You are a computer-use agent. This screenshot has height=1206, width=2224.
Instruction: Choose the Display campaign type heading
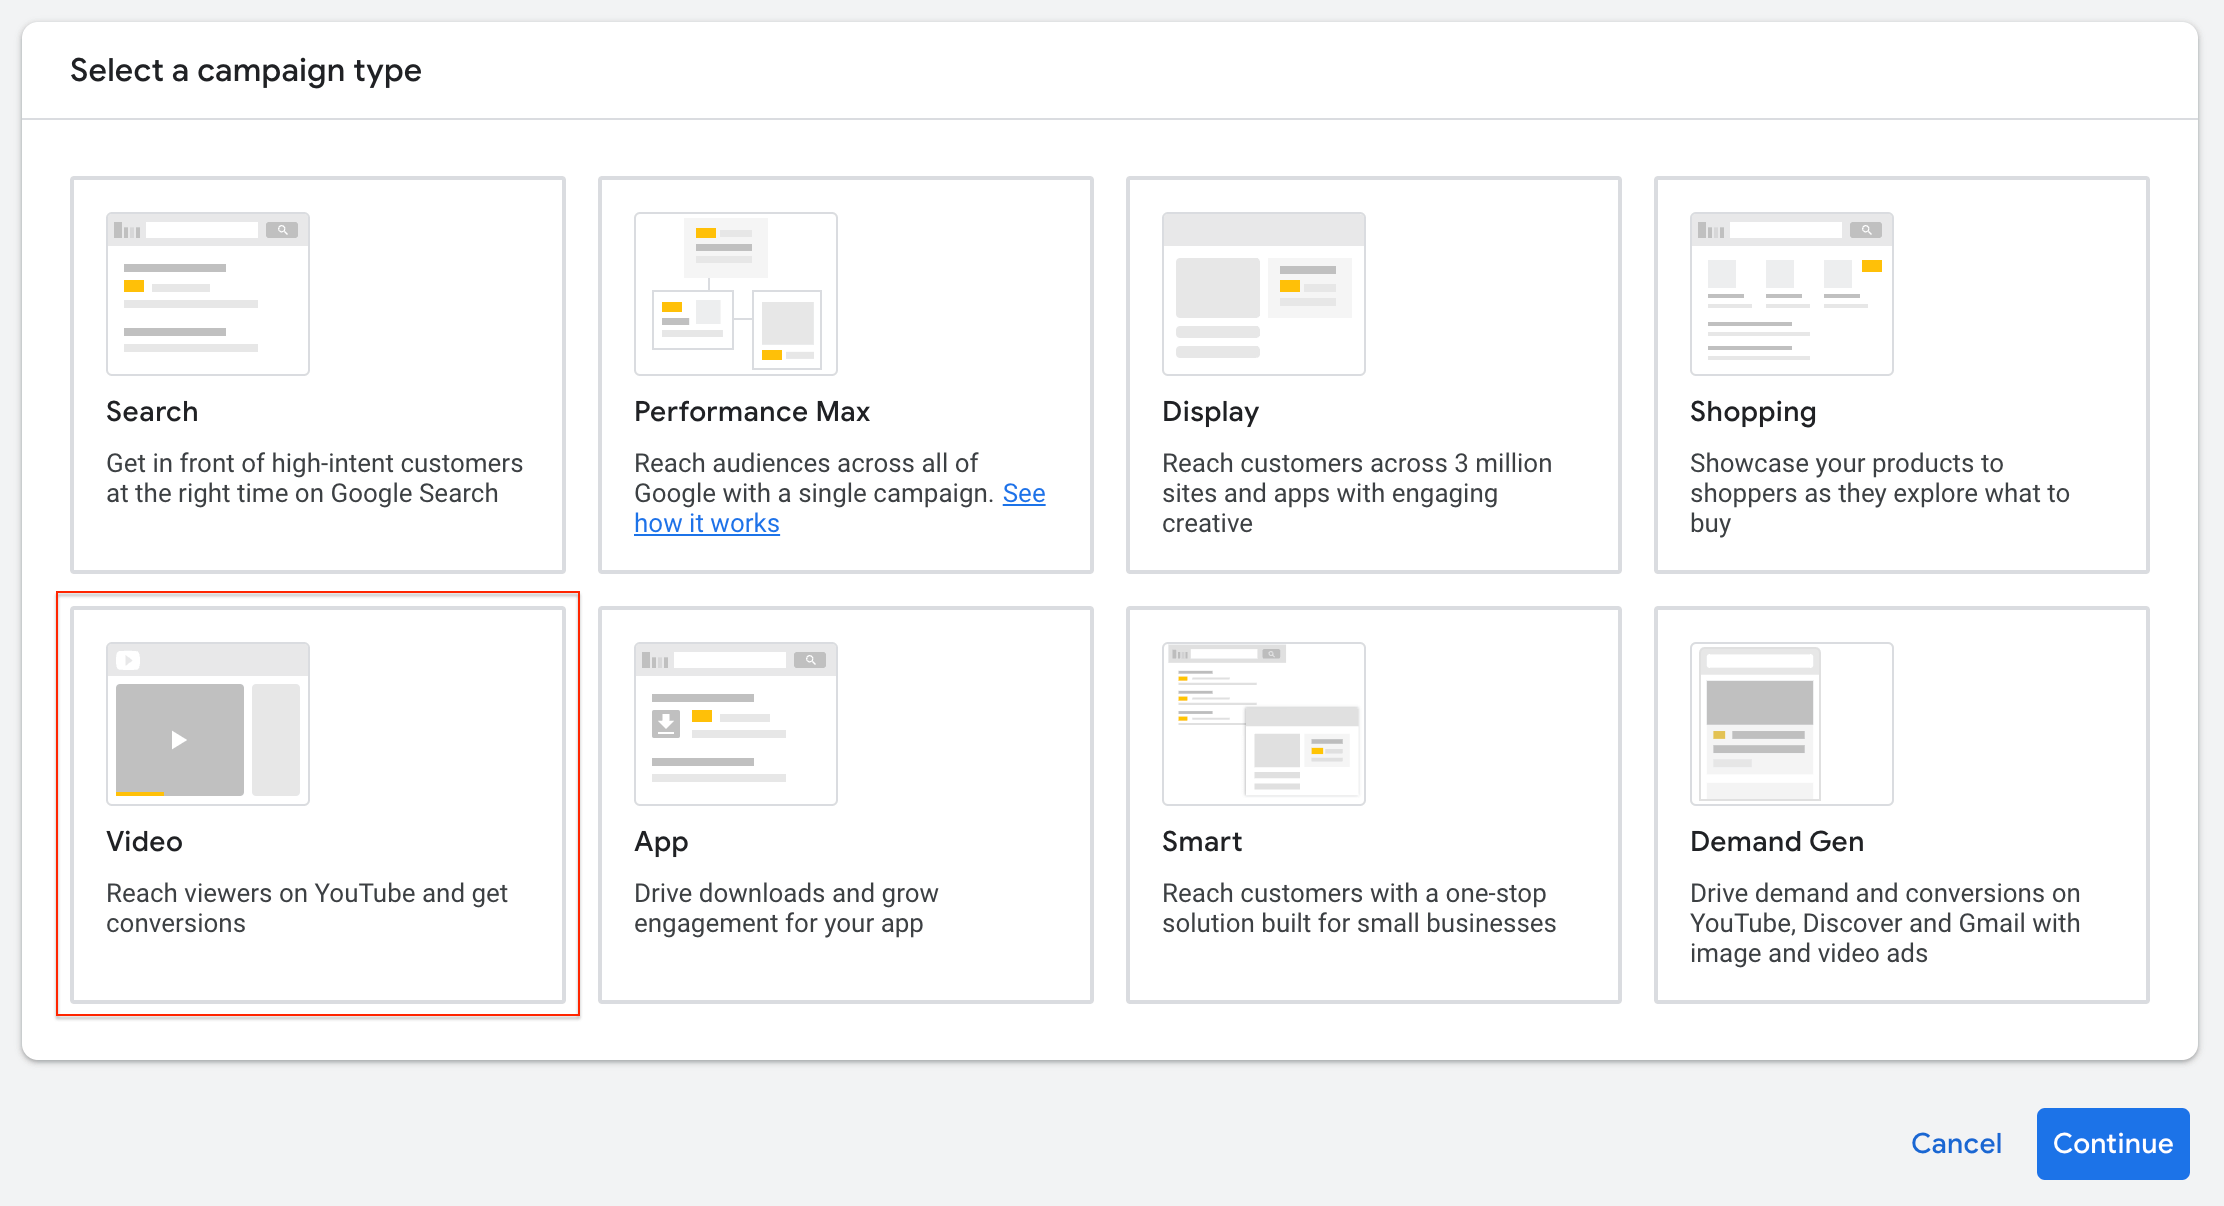coord(1210,412)
